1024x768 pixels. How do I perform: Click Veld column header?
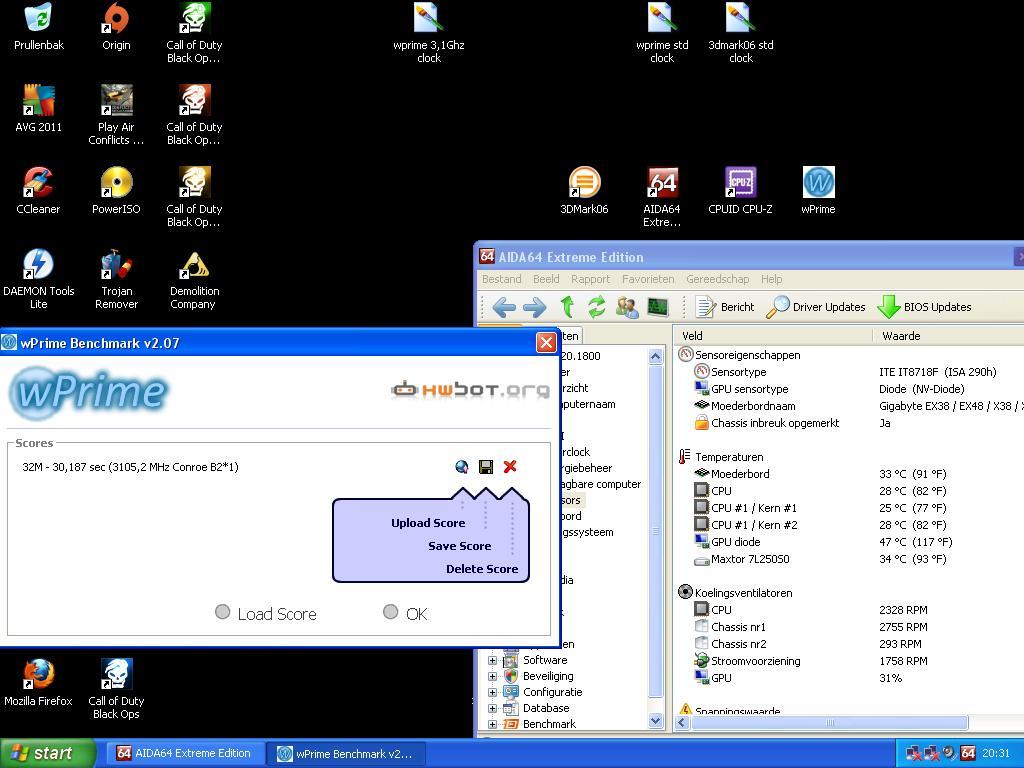(773, 336)
